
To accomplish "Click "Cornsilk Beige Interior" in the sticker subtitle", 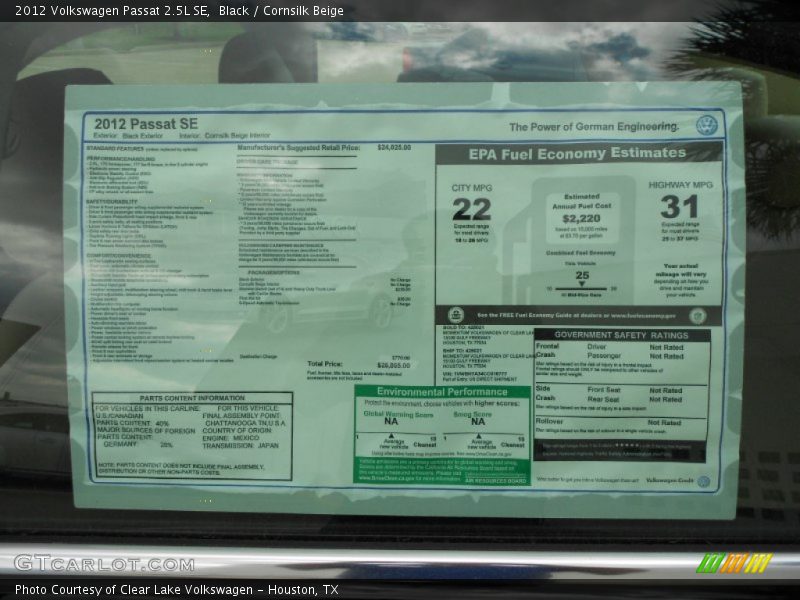I will [237, 136].
